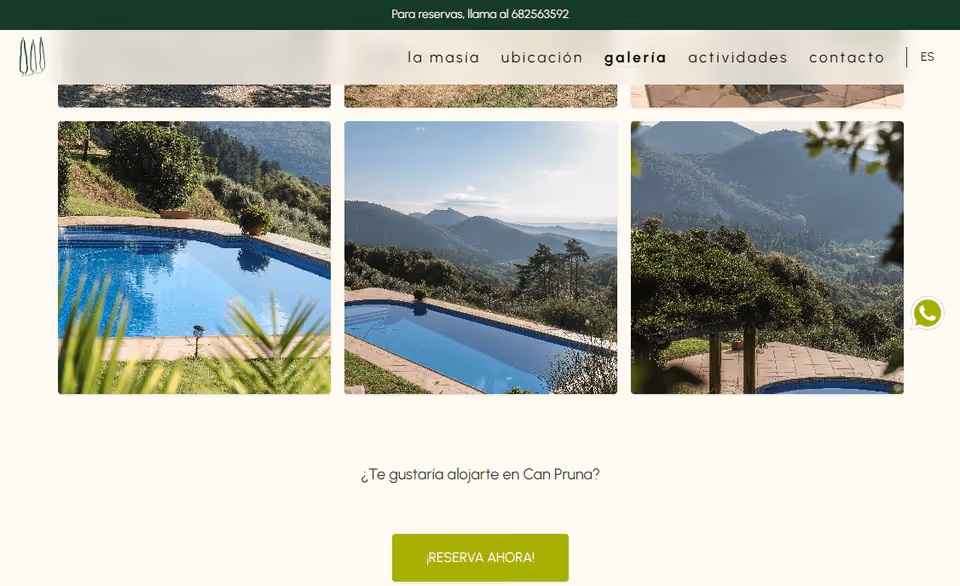The image size is (960, 586).
Task: Open the ubicación menu item
Action: click(x=542, y=58)
